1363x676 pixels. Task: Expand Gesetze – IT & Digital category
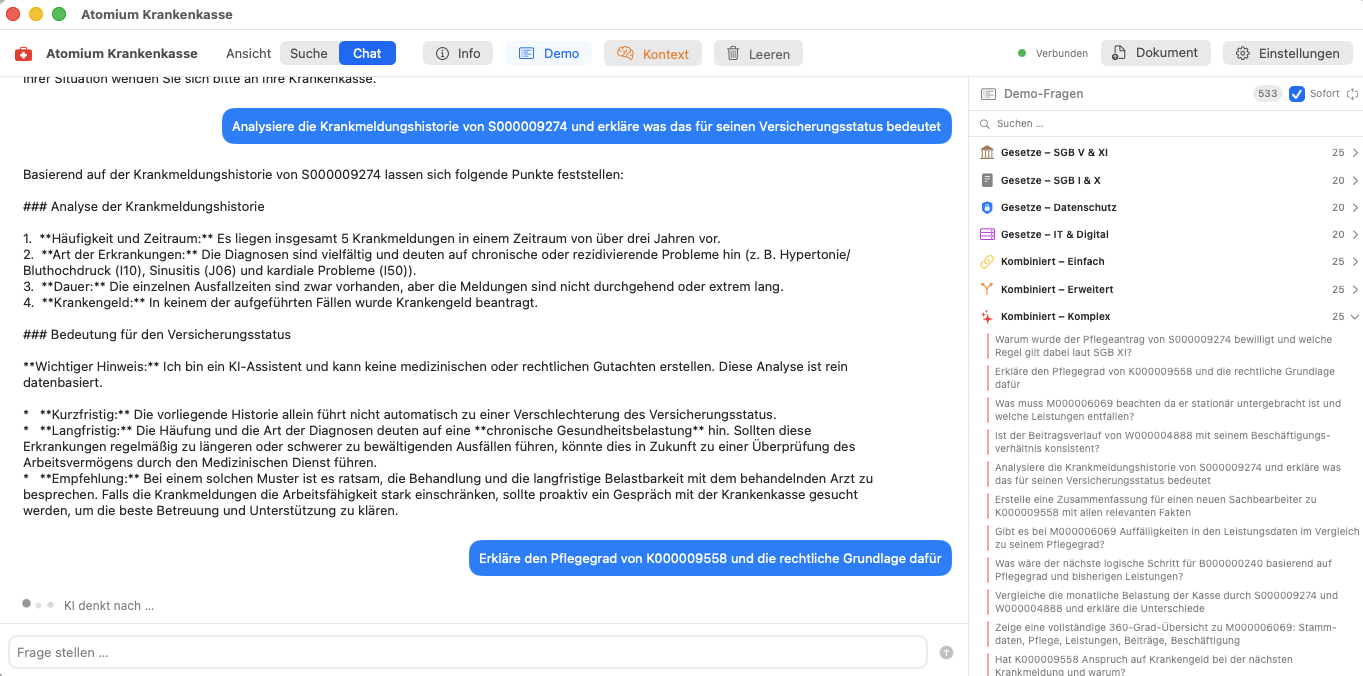click(1165, 235)
